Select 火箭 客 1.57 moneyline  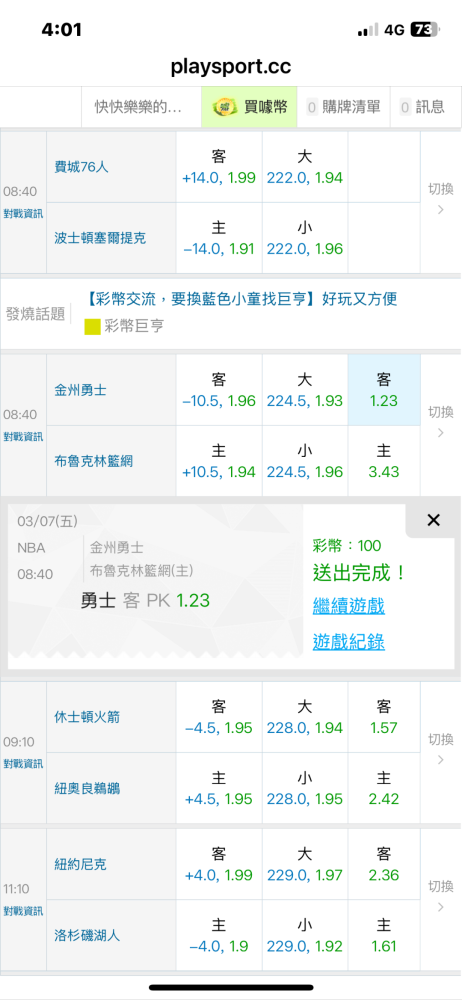(x=384, y=717)
